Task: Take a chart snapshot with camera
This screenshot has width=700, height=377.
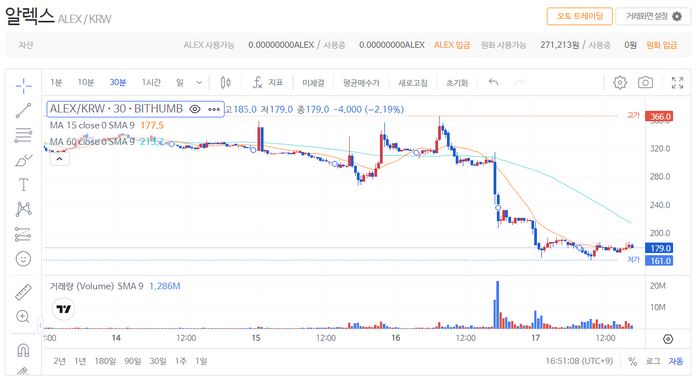Action: click(645, 83)
